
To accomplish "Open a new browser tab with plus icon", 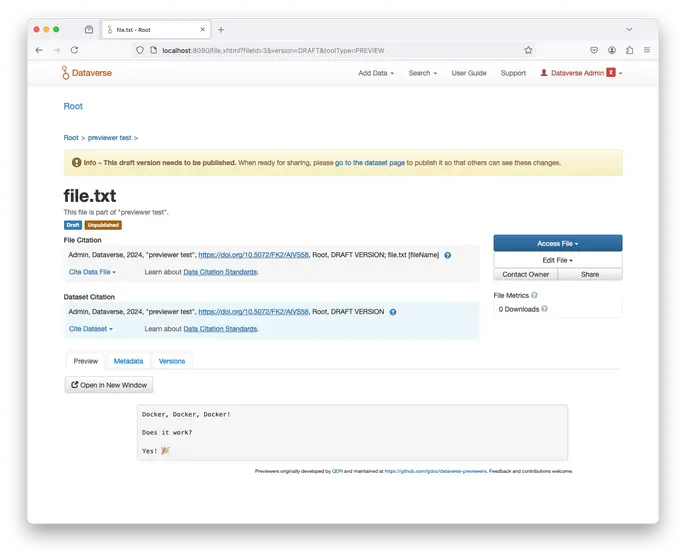I will click(x=221, y=30).
